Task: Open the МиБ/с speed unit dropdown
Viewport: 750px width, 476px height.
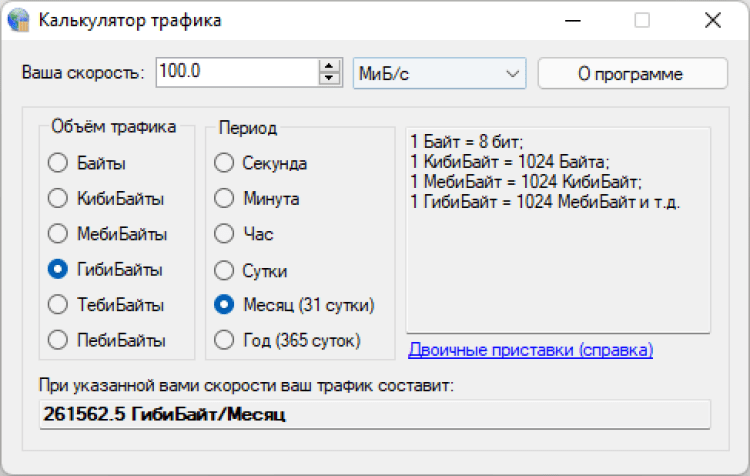Action: pyautogui.click(x=439, y=73)
